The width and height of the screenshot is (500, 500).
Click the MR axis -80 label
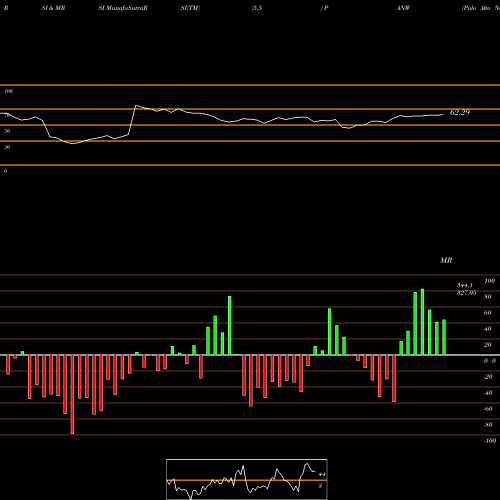(488, 425)
